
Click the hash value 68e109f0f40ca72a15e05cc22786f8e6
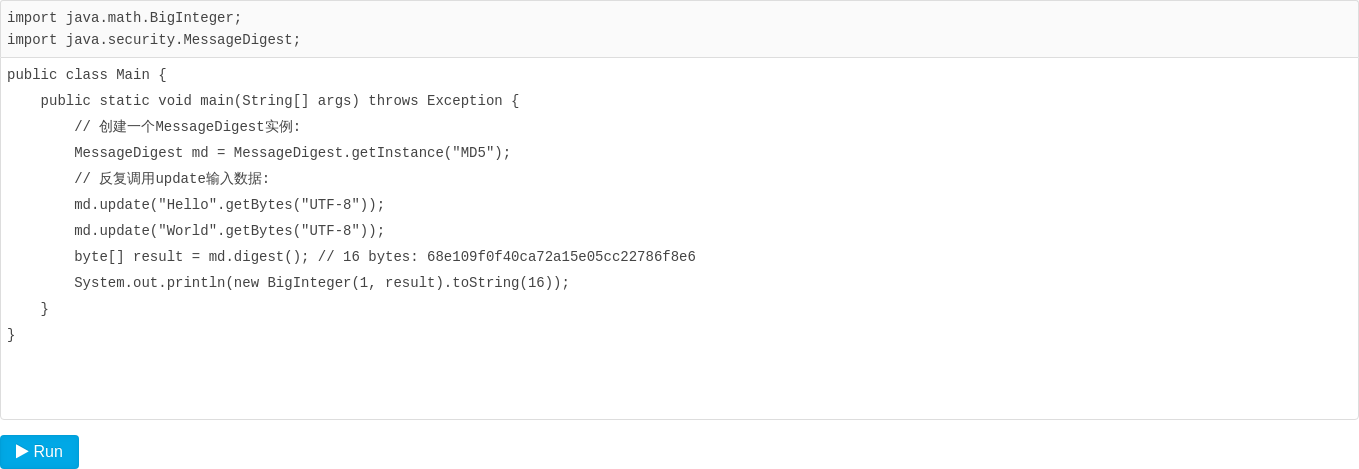pos(561,257)
